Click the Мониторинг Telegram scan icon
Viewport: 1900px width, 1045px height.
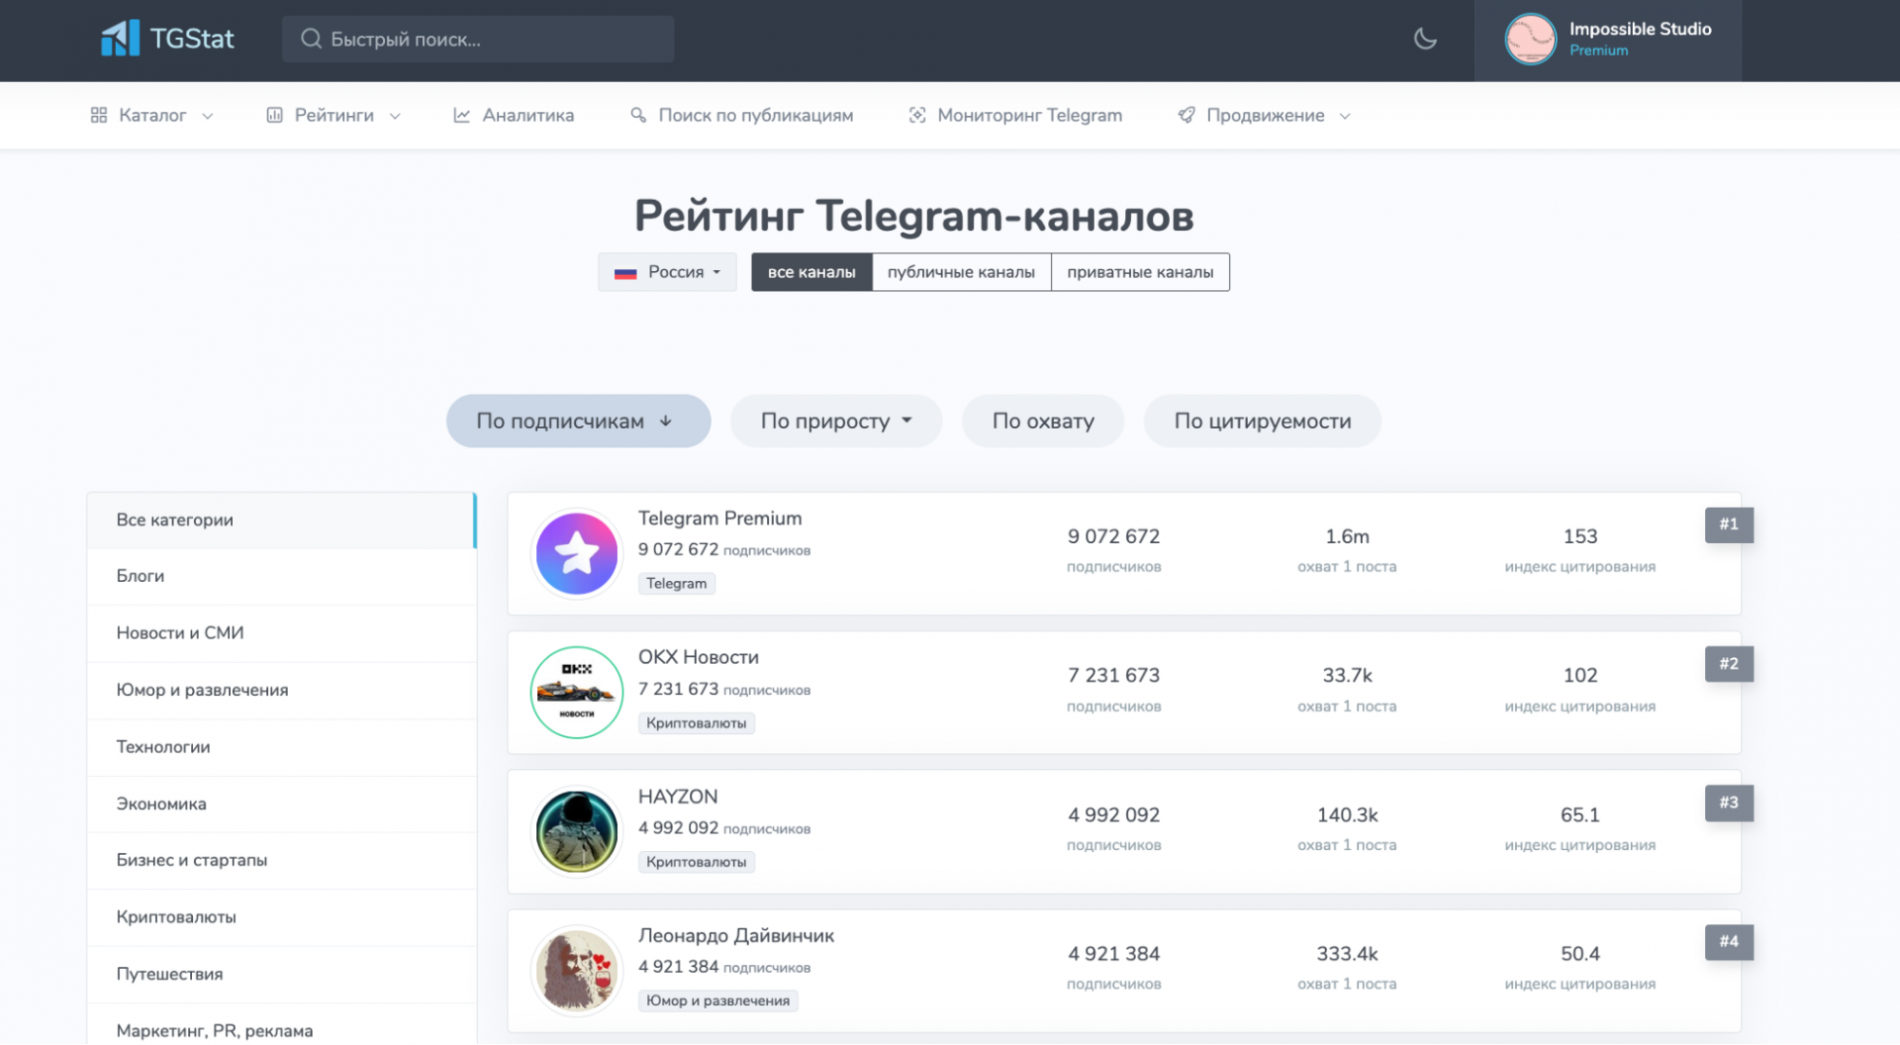(916, 115)
